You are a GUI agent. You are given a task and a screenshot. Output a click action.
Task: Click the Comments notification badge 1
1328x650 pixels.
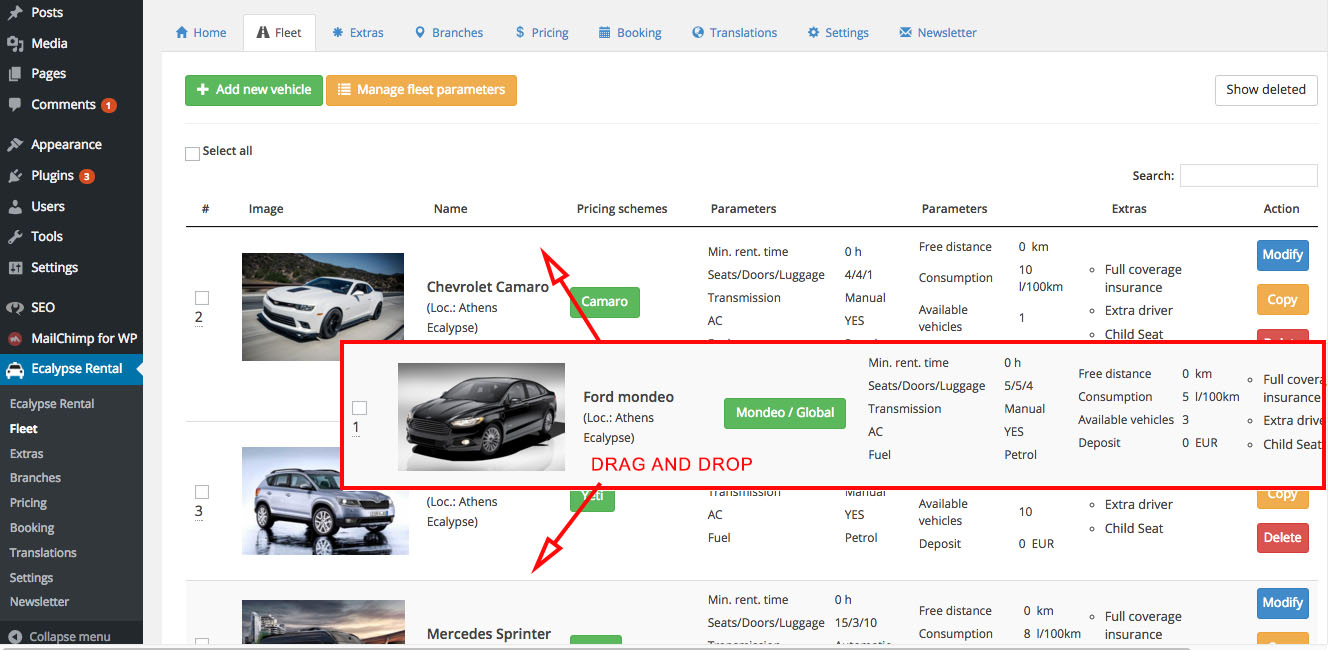click(109, 105)
